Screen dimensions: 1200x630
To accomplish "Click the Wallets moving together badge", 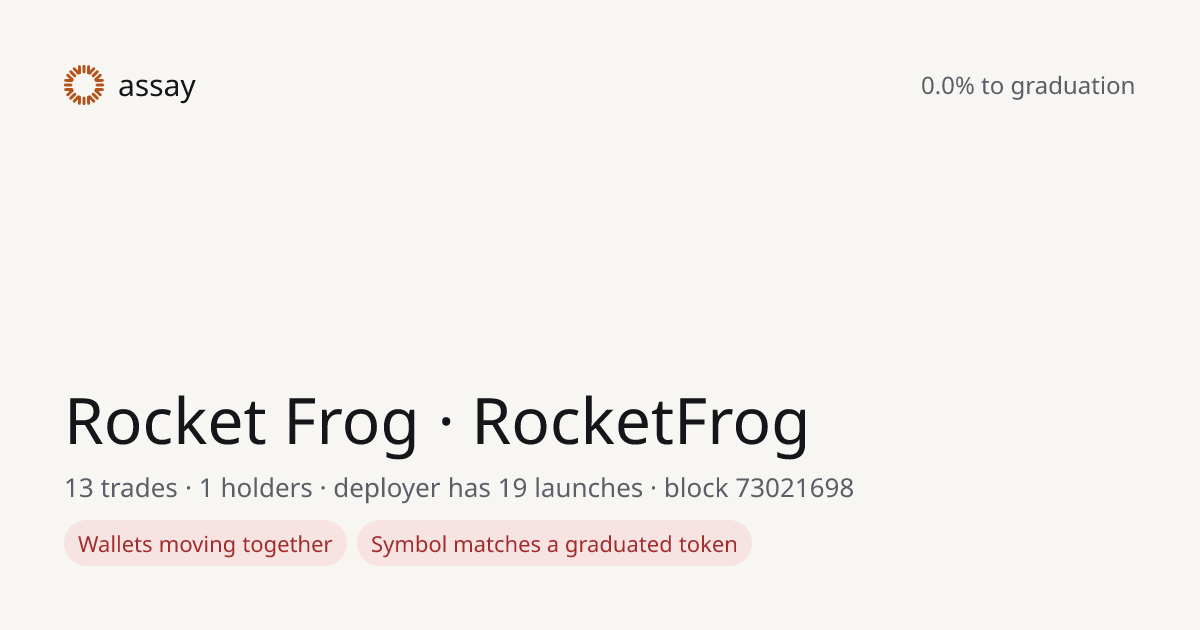I will (205, 544).
